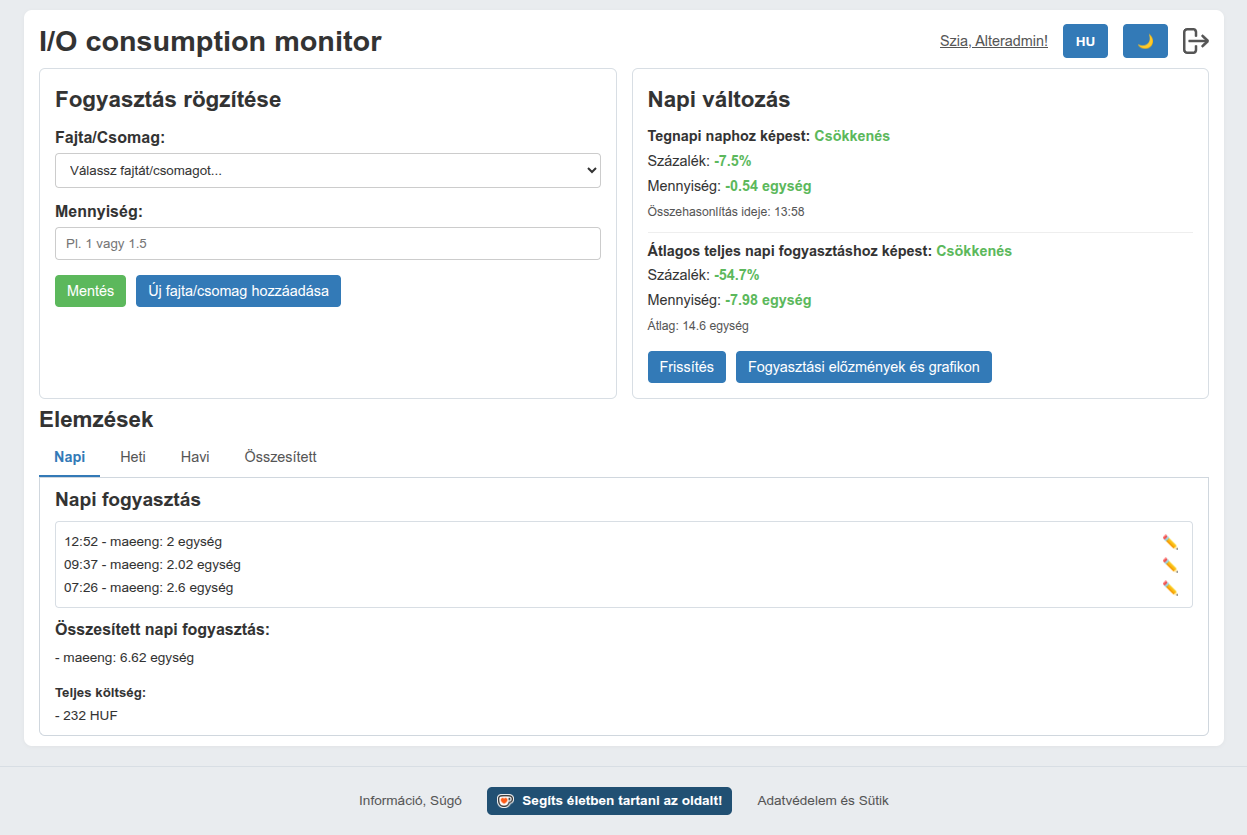Open the Szia, Alteradmin! profile link
This screenshot has height=835, width=1247.
pos(993,41)
